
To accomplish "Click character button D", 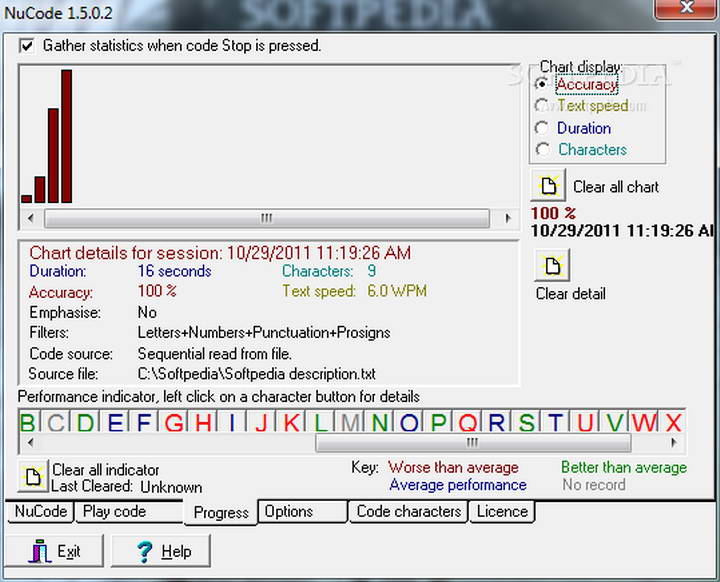I will pos(85,421).
